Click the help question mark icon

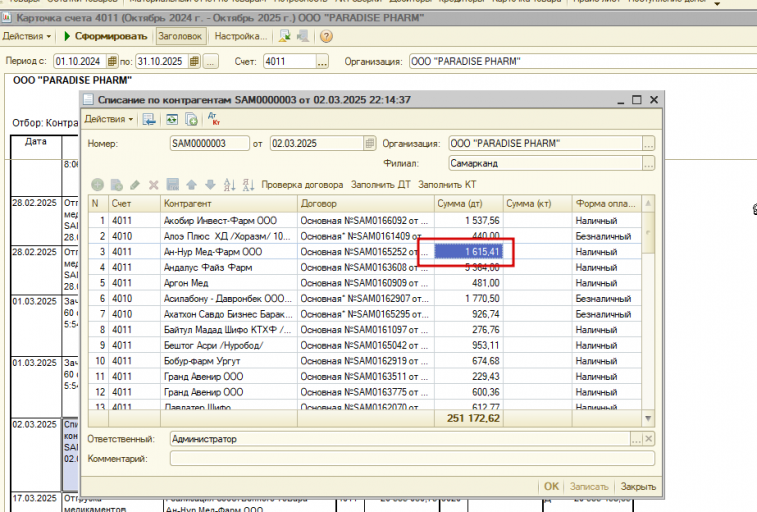(x=326, y=36)
